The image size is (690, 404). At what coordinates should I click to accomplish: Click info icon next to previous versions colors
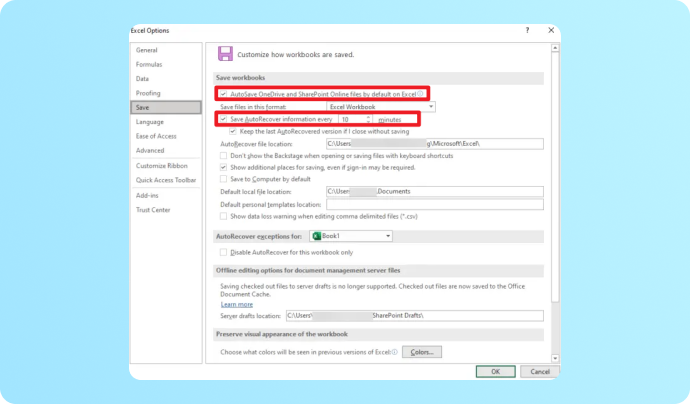[x=395, y=352]
